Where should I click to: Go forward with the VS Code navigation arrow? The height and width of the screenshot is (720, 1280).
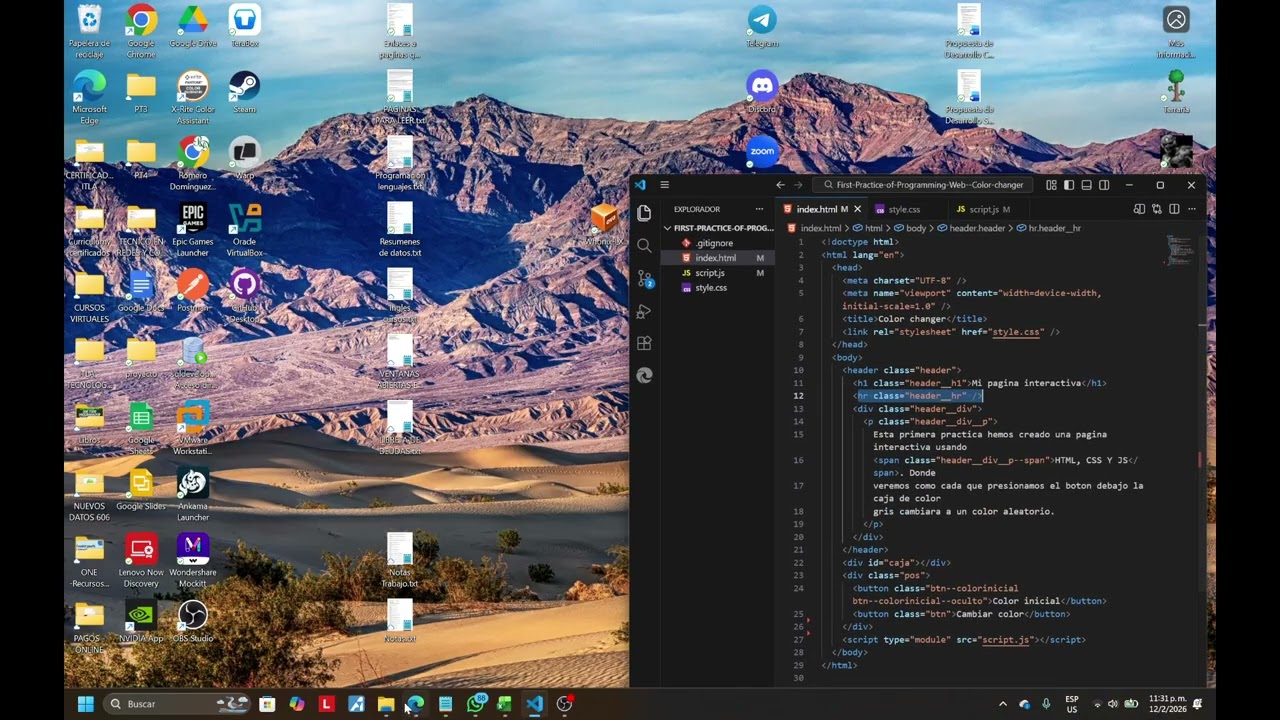798,185
